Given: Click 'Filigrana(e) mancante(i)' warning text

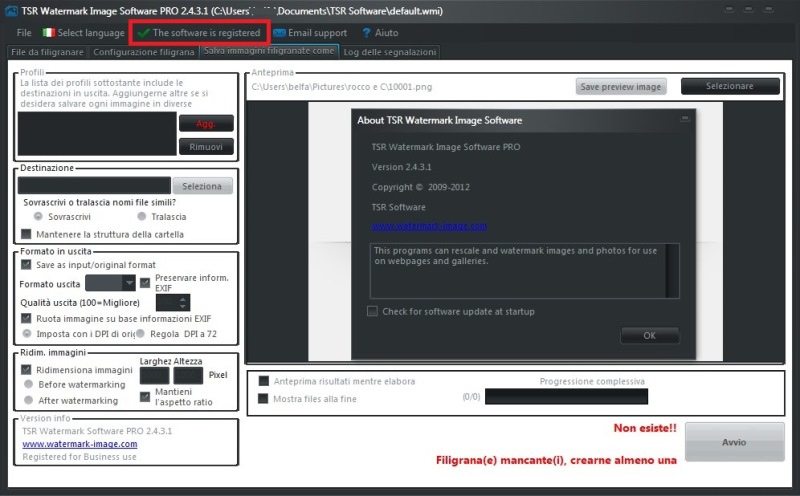Looking at the screenshot, I should coord(557,460).
